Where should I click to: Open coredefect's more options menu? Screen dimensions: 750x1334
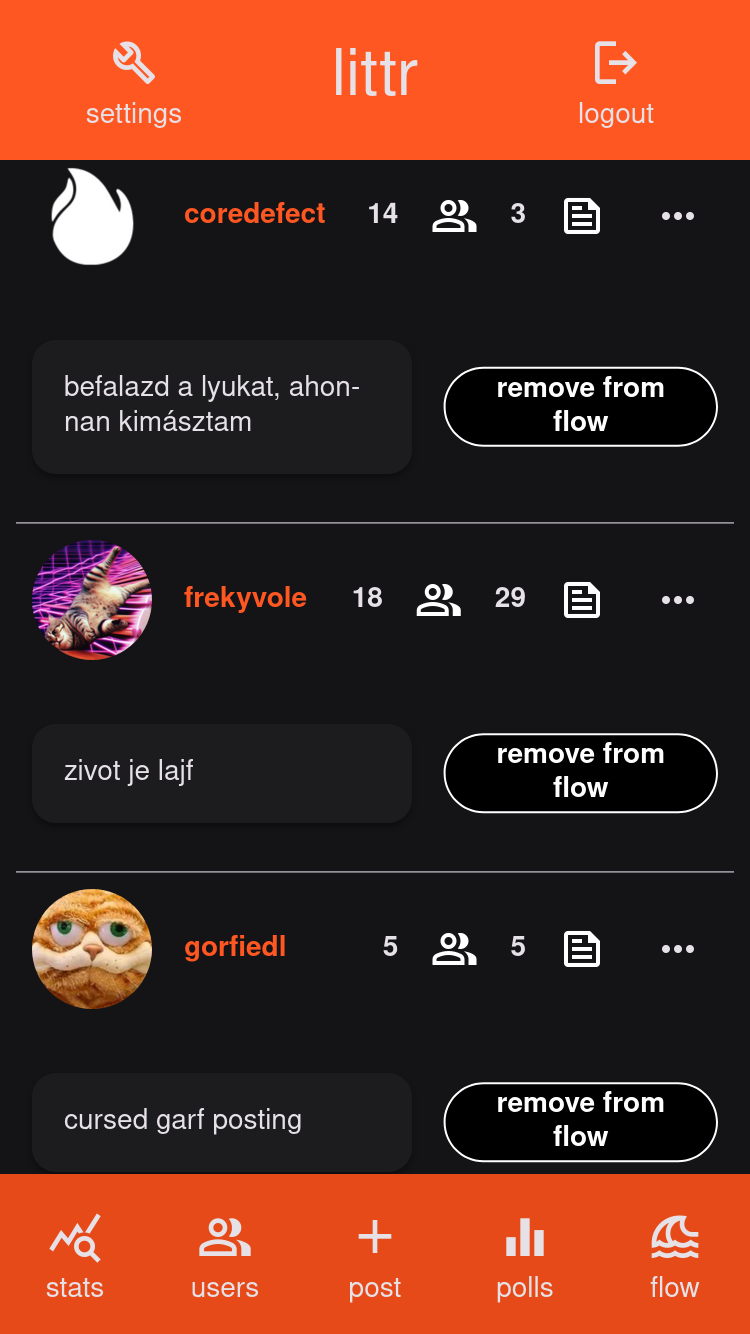pyautogui.click(x=678, y=216)
